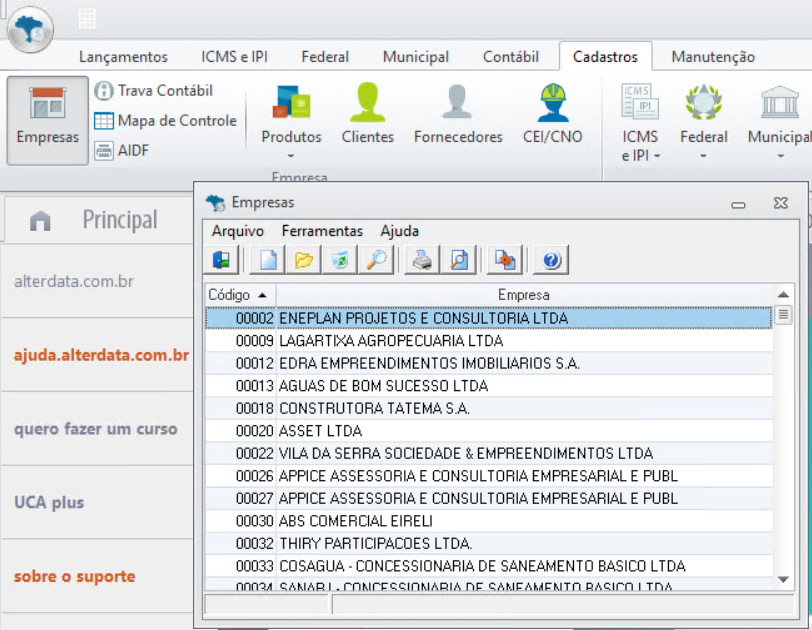Viewport: 812px width, 630px height.
Task: Click the home icon next to Principal
Action: tap(40, 221)
